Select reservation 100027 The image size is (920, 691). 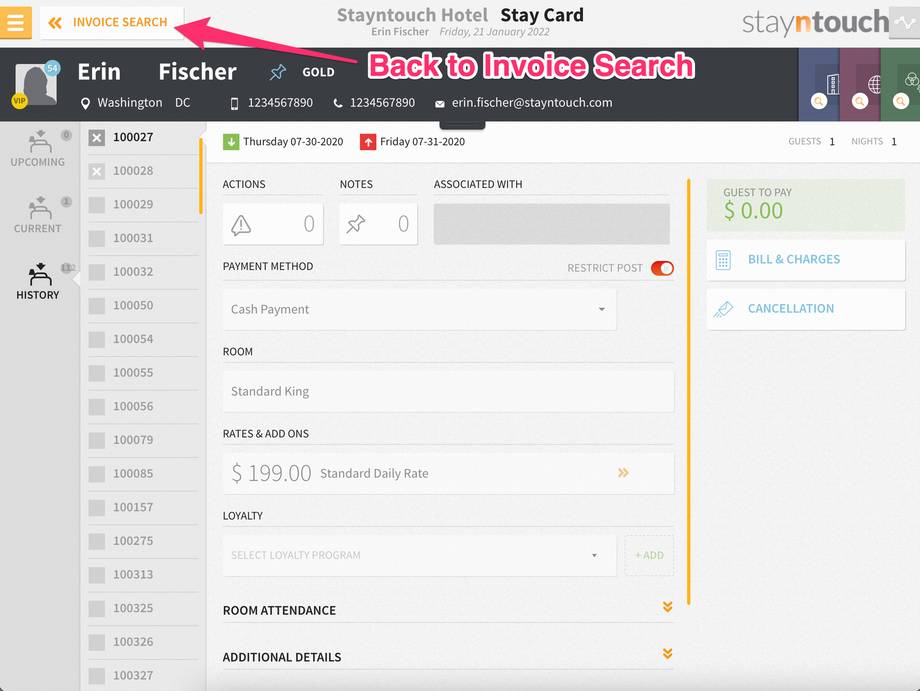tap(143, 138)
